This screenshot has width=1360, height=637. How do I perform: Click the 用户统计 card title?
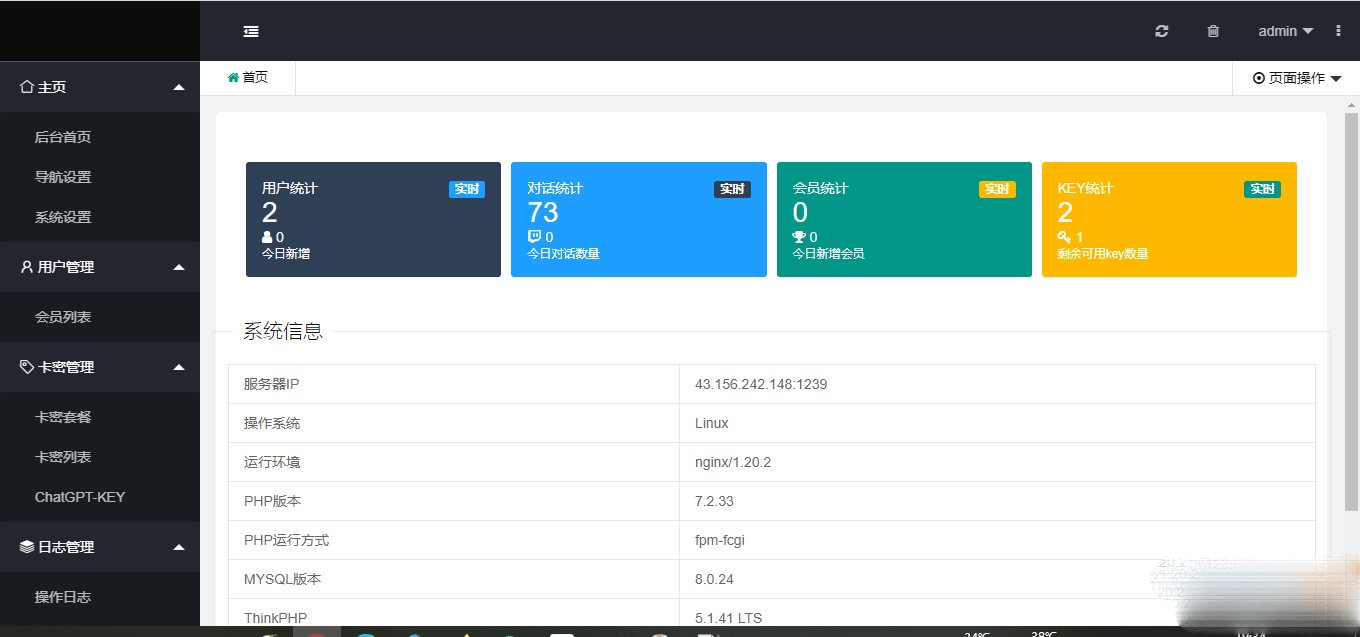pos(290,188)
